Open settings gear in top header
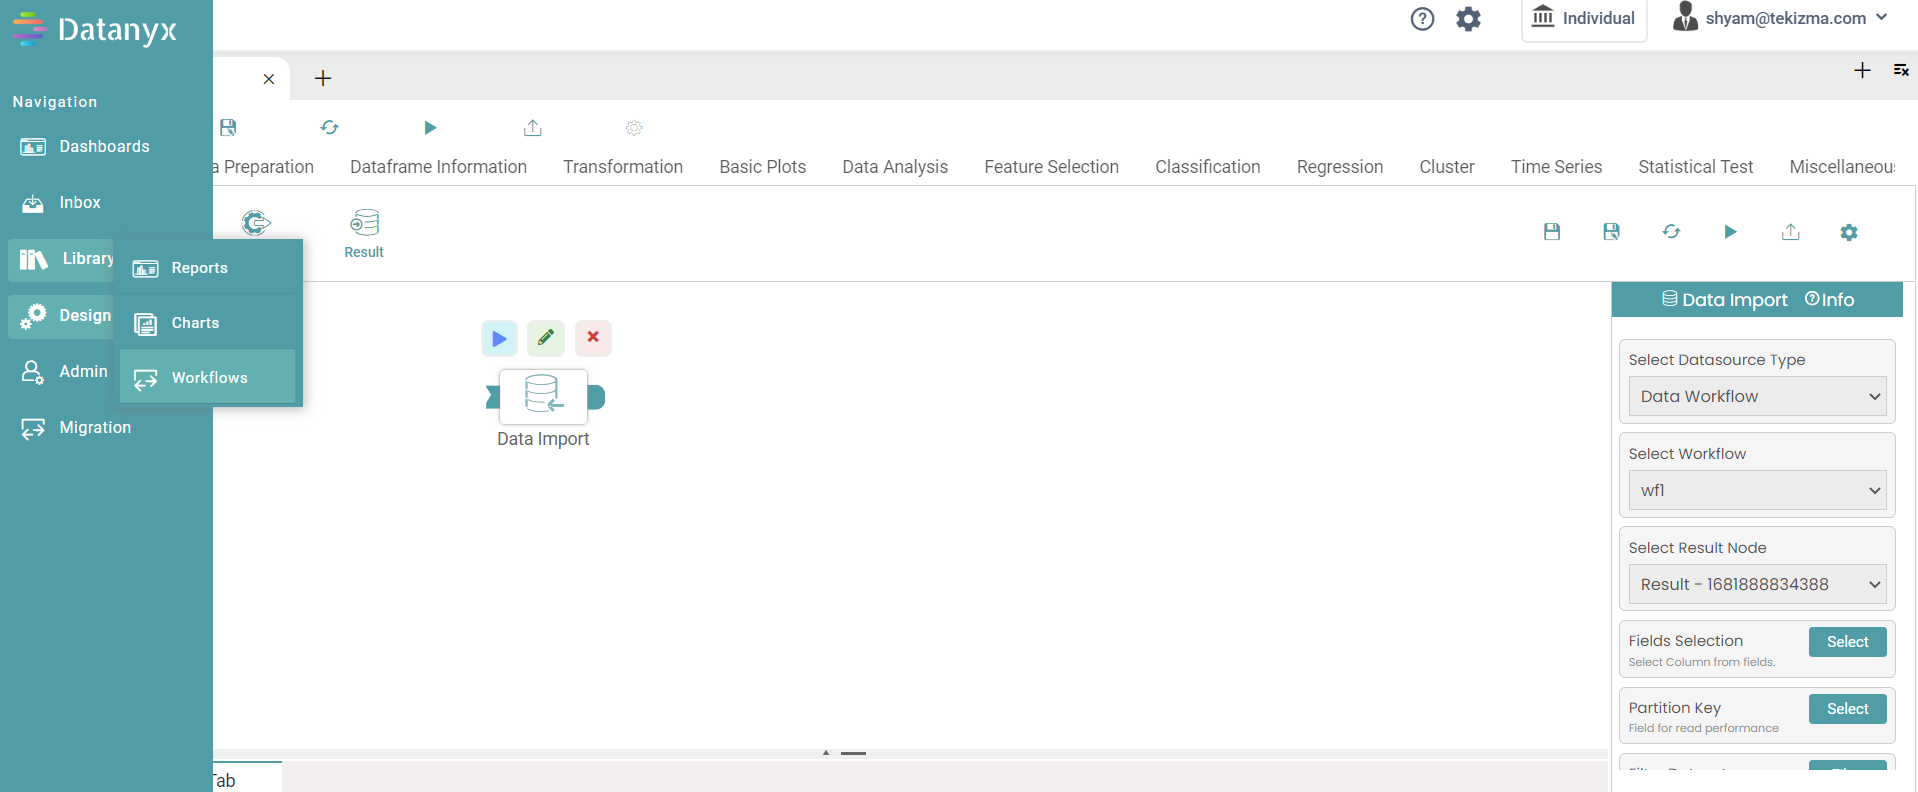The height and width of the screenshot is (792, 1918). pyautogui.click(x=1468, y=19)
